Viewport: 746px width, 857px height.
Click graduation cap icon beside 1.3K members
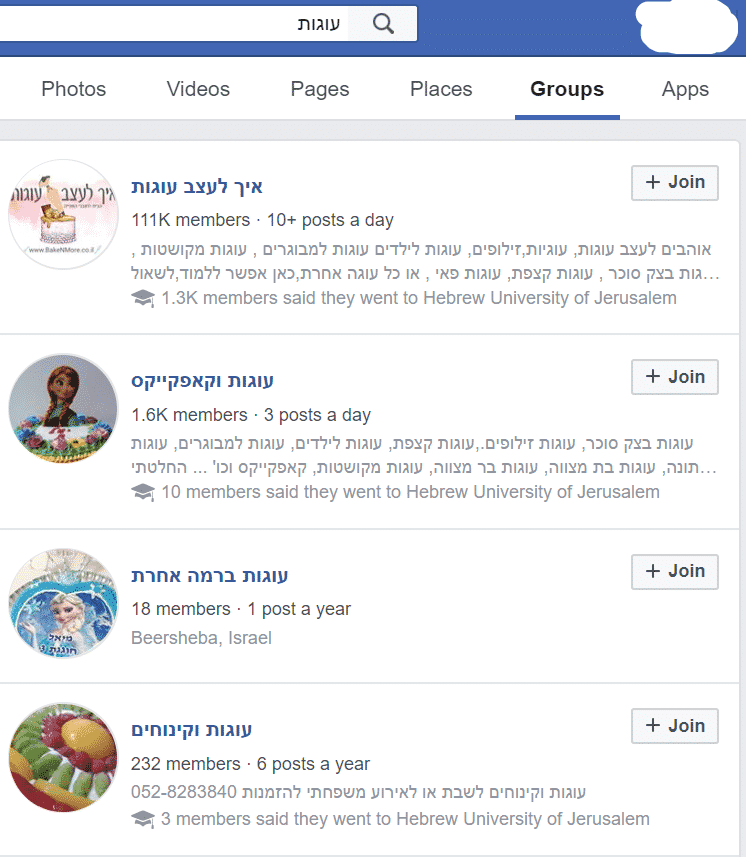[x=143, y=298]
